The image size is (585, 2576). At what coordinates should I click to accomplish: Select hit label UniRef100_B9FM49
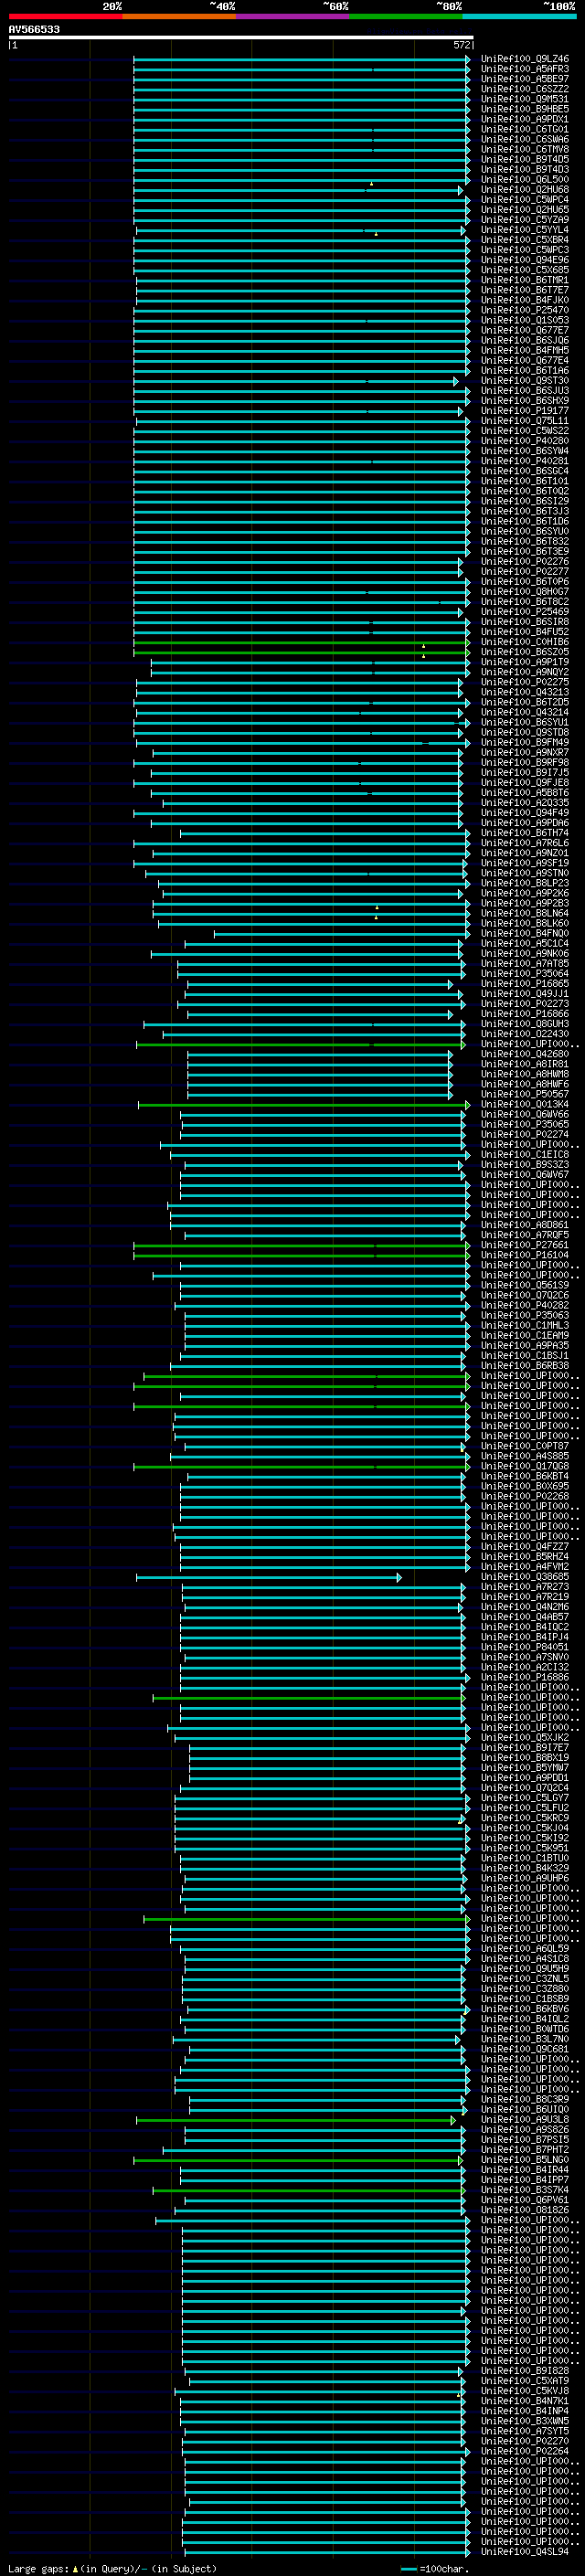525,743
